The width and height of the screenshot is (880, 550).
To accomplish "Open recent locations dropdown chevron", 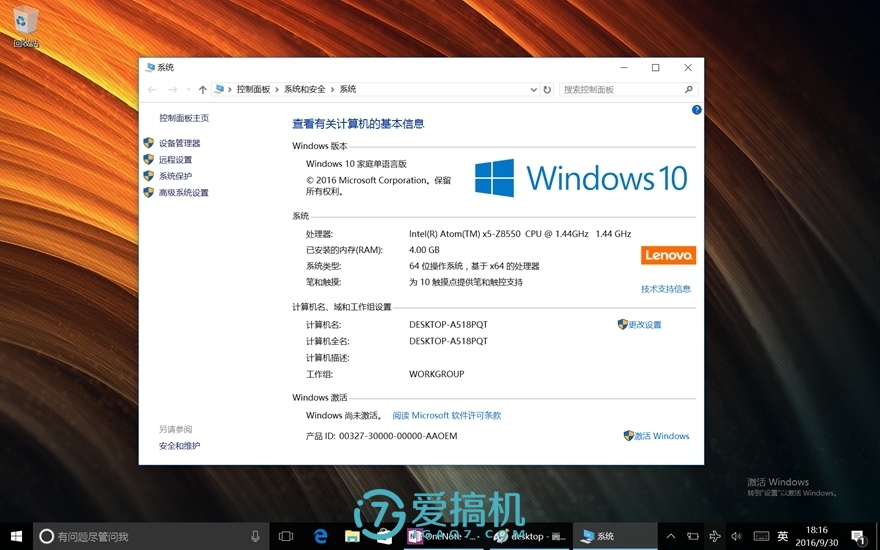I will click(x=188, y=89).
